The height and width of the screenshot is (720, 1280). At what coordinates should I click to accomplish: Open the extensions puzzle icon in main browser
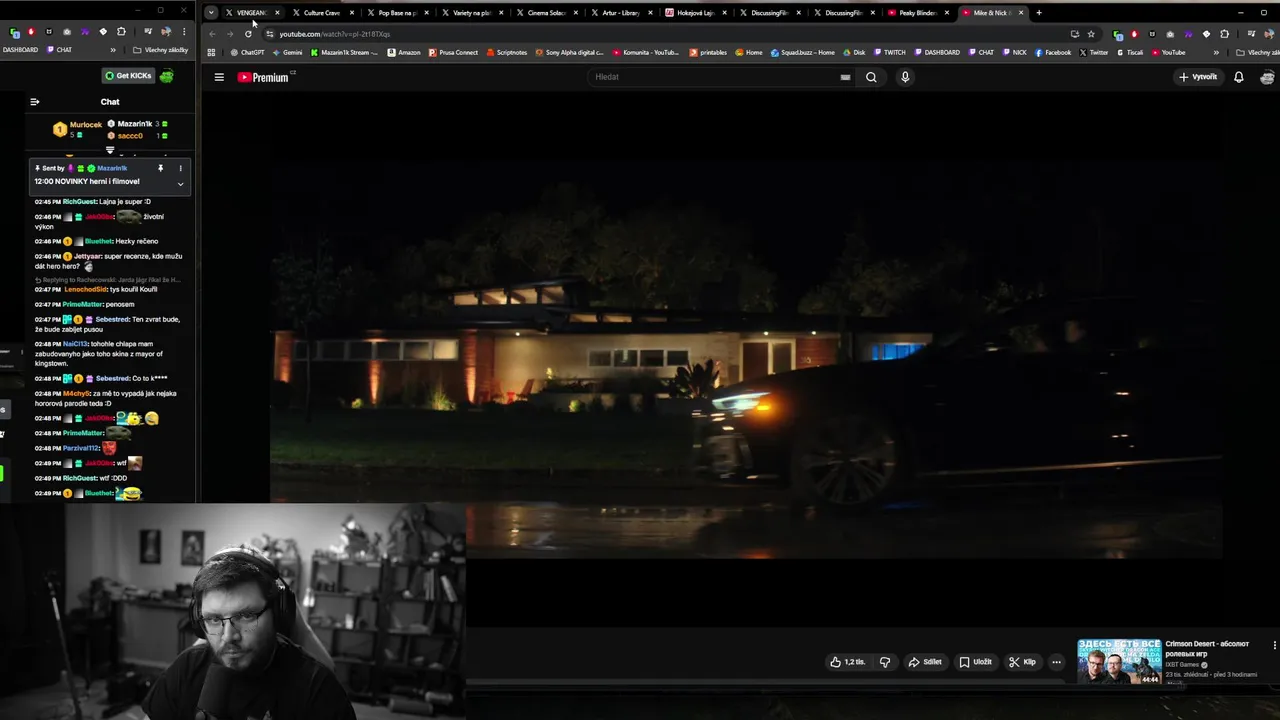click(1224, 34)
